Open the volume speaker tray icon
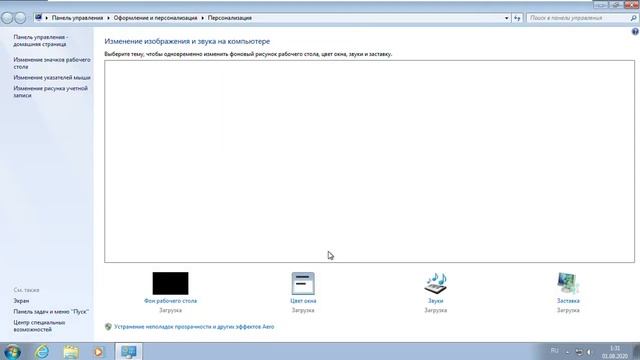 pyautogui.click(x=589, y=351)
